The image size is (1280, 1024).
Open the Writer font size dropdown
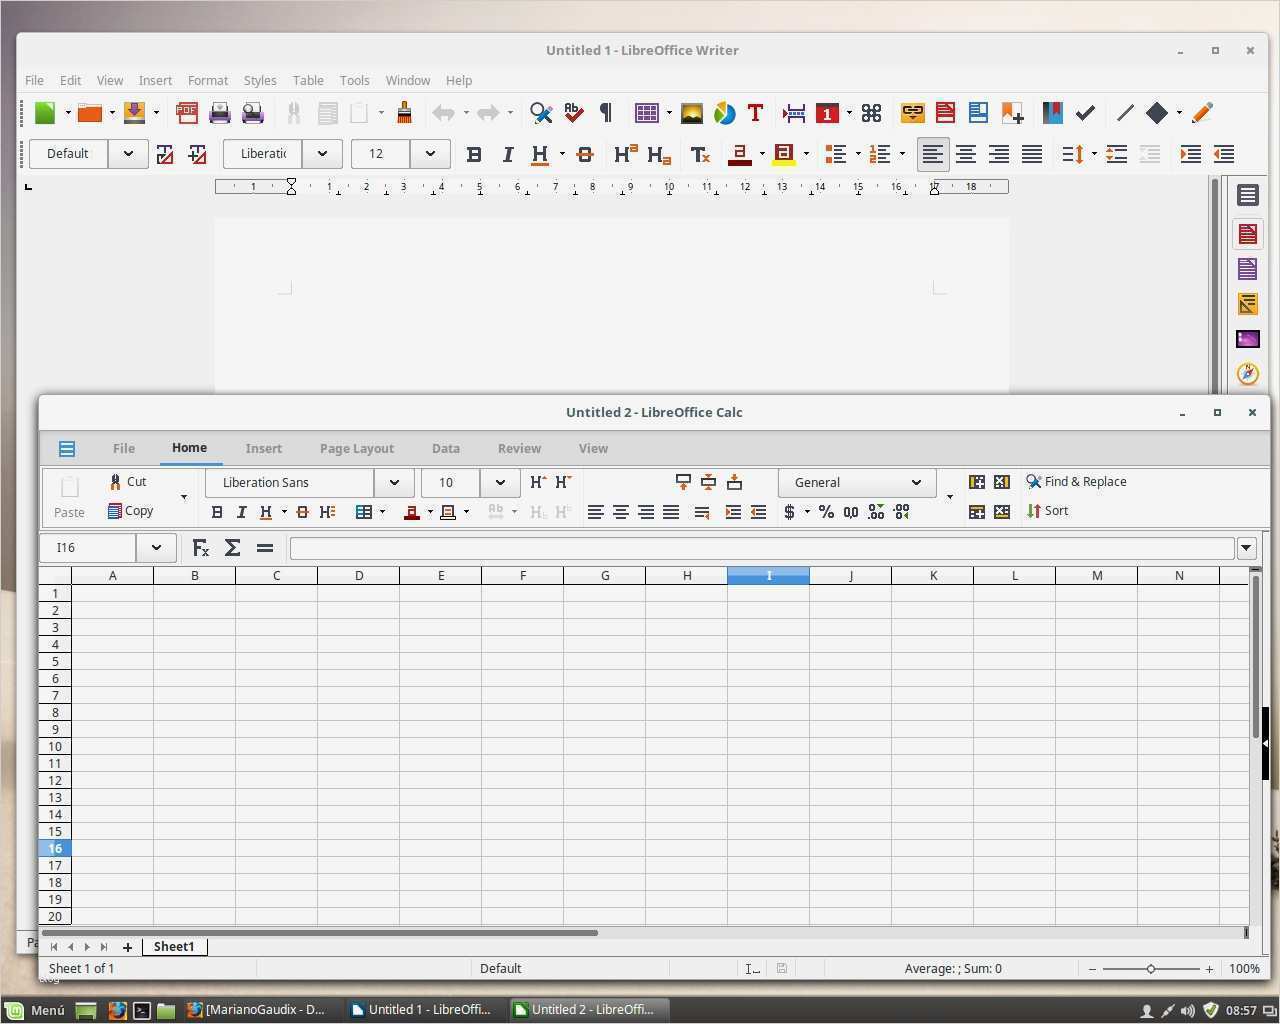(430, 154)
